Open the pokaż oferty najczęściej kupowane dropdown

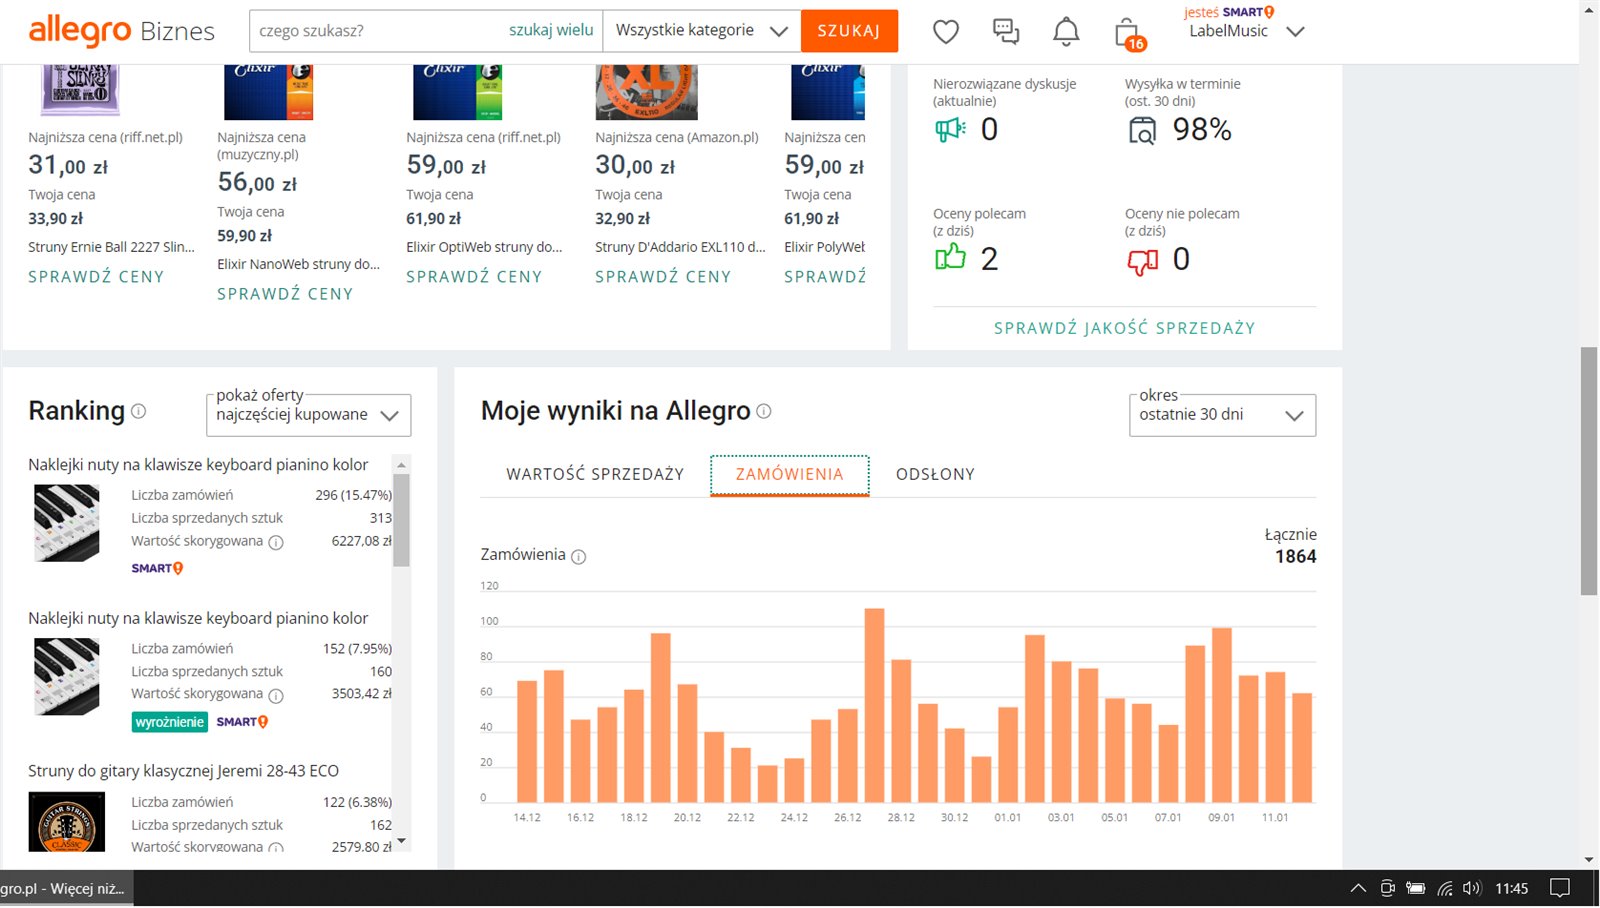tap(308, 415)
